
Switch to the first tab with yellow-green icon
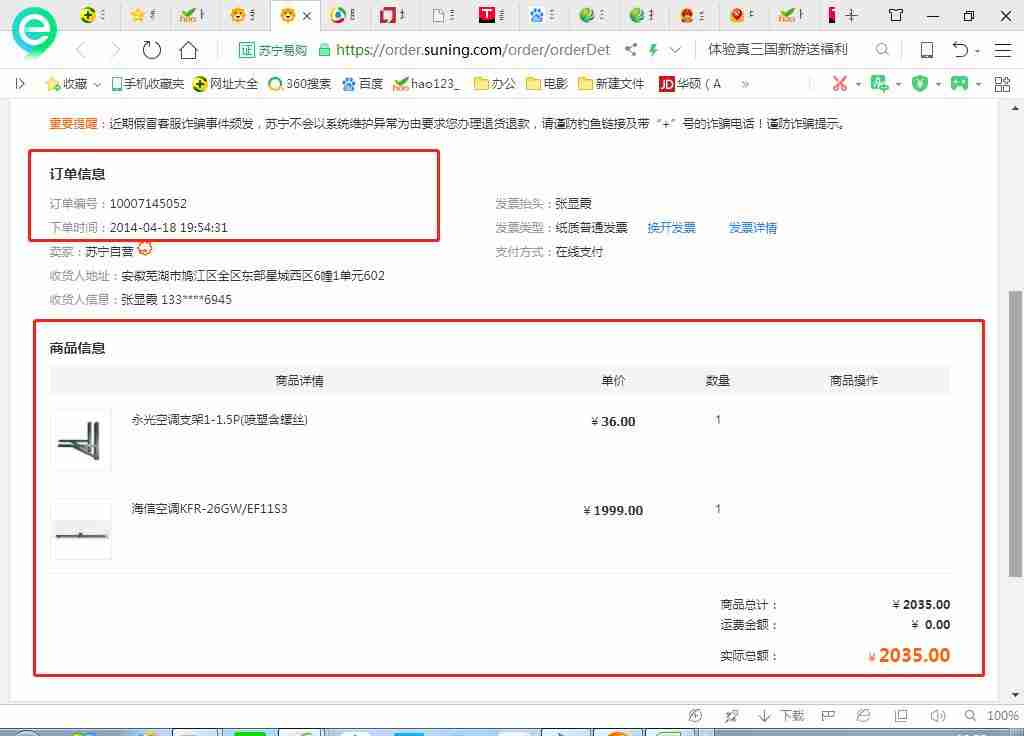point(93,14)
